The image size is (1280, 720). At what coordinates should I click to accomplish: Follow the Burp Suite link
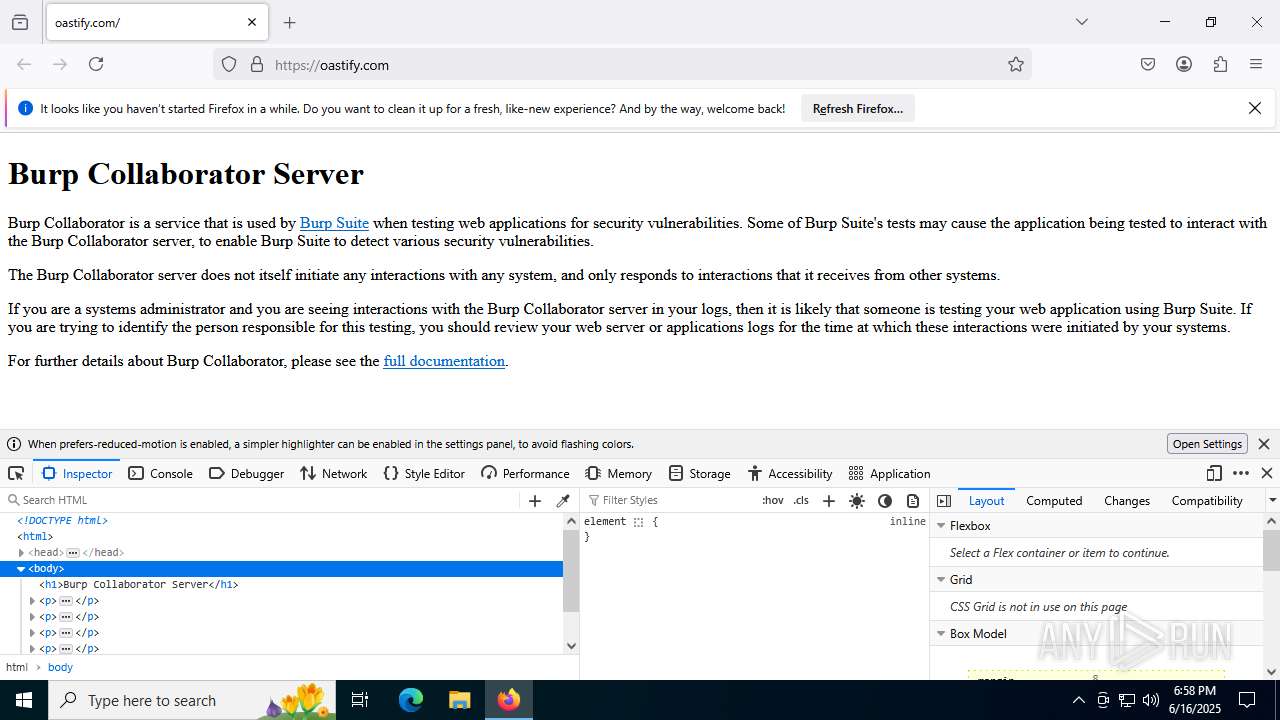334,223
